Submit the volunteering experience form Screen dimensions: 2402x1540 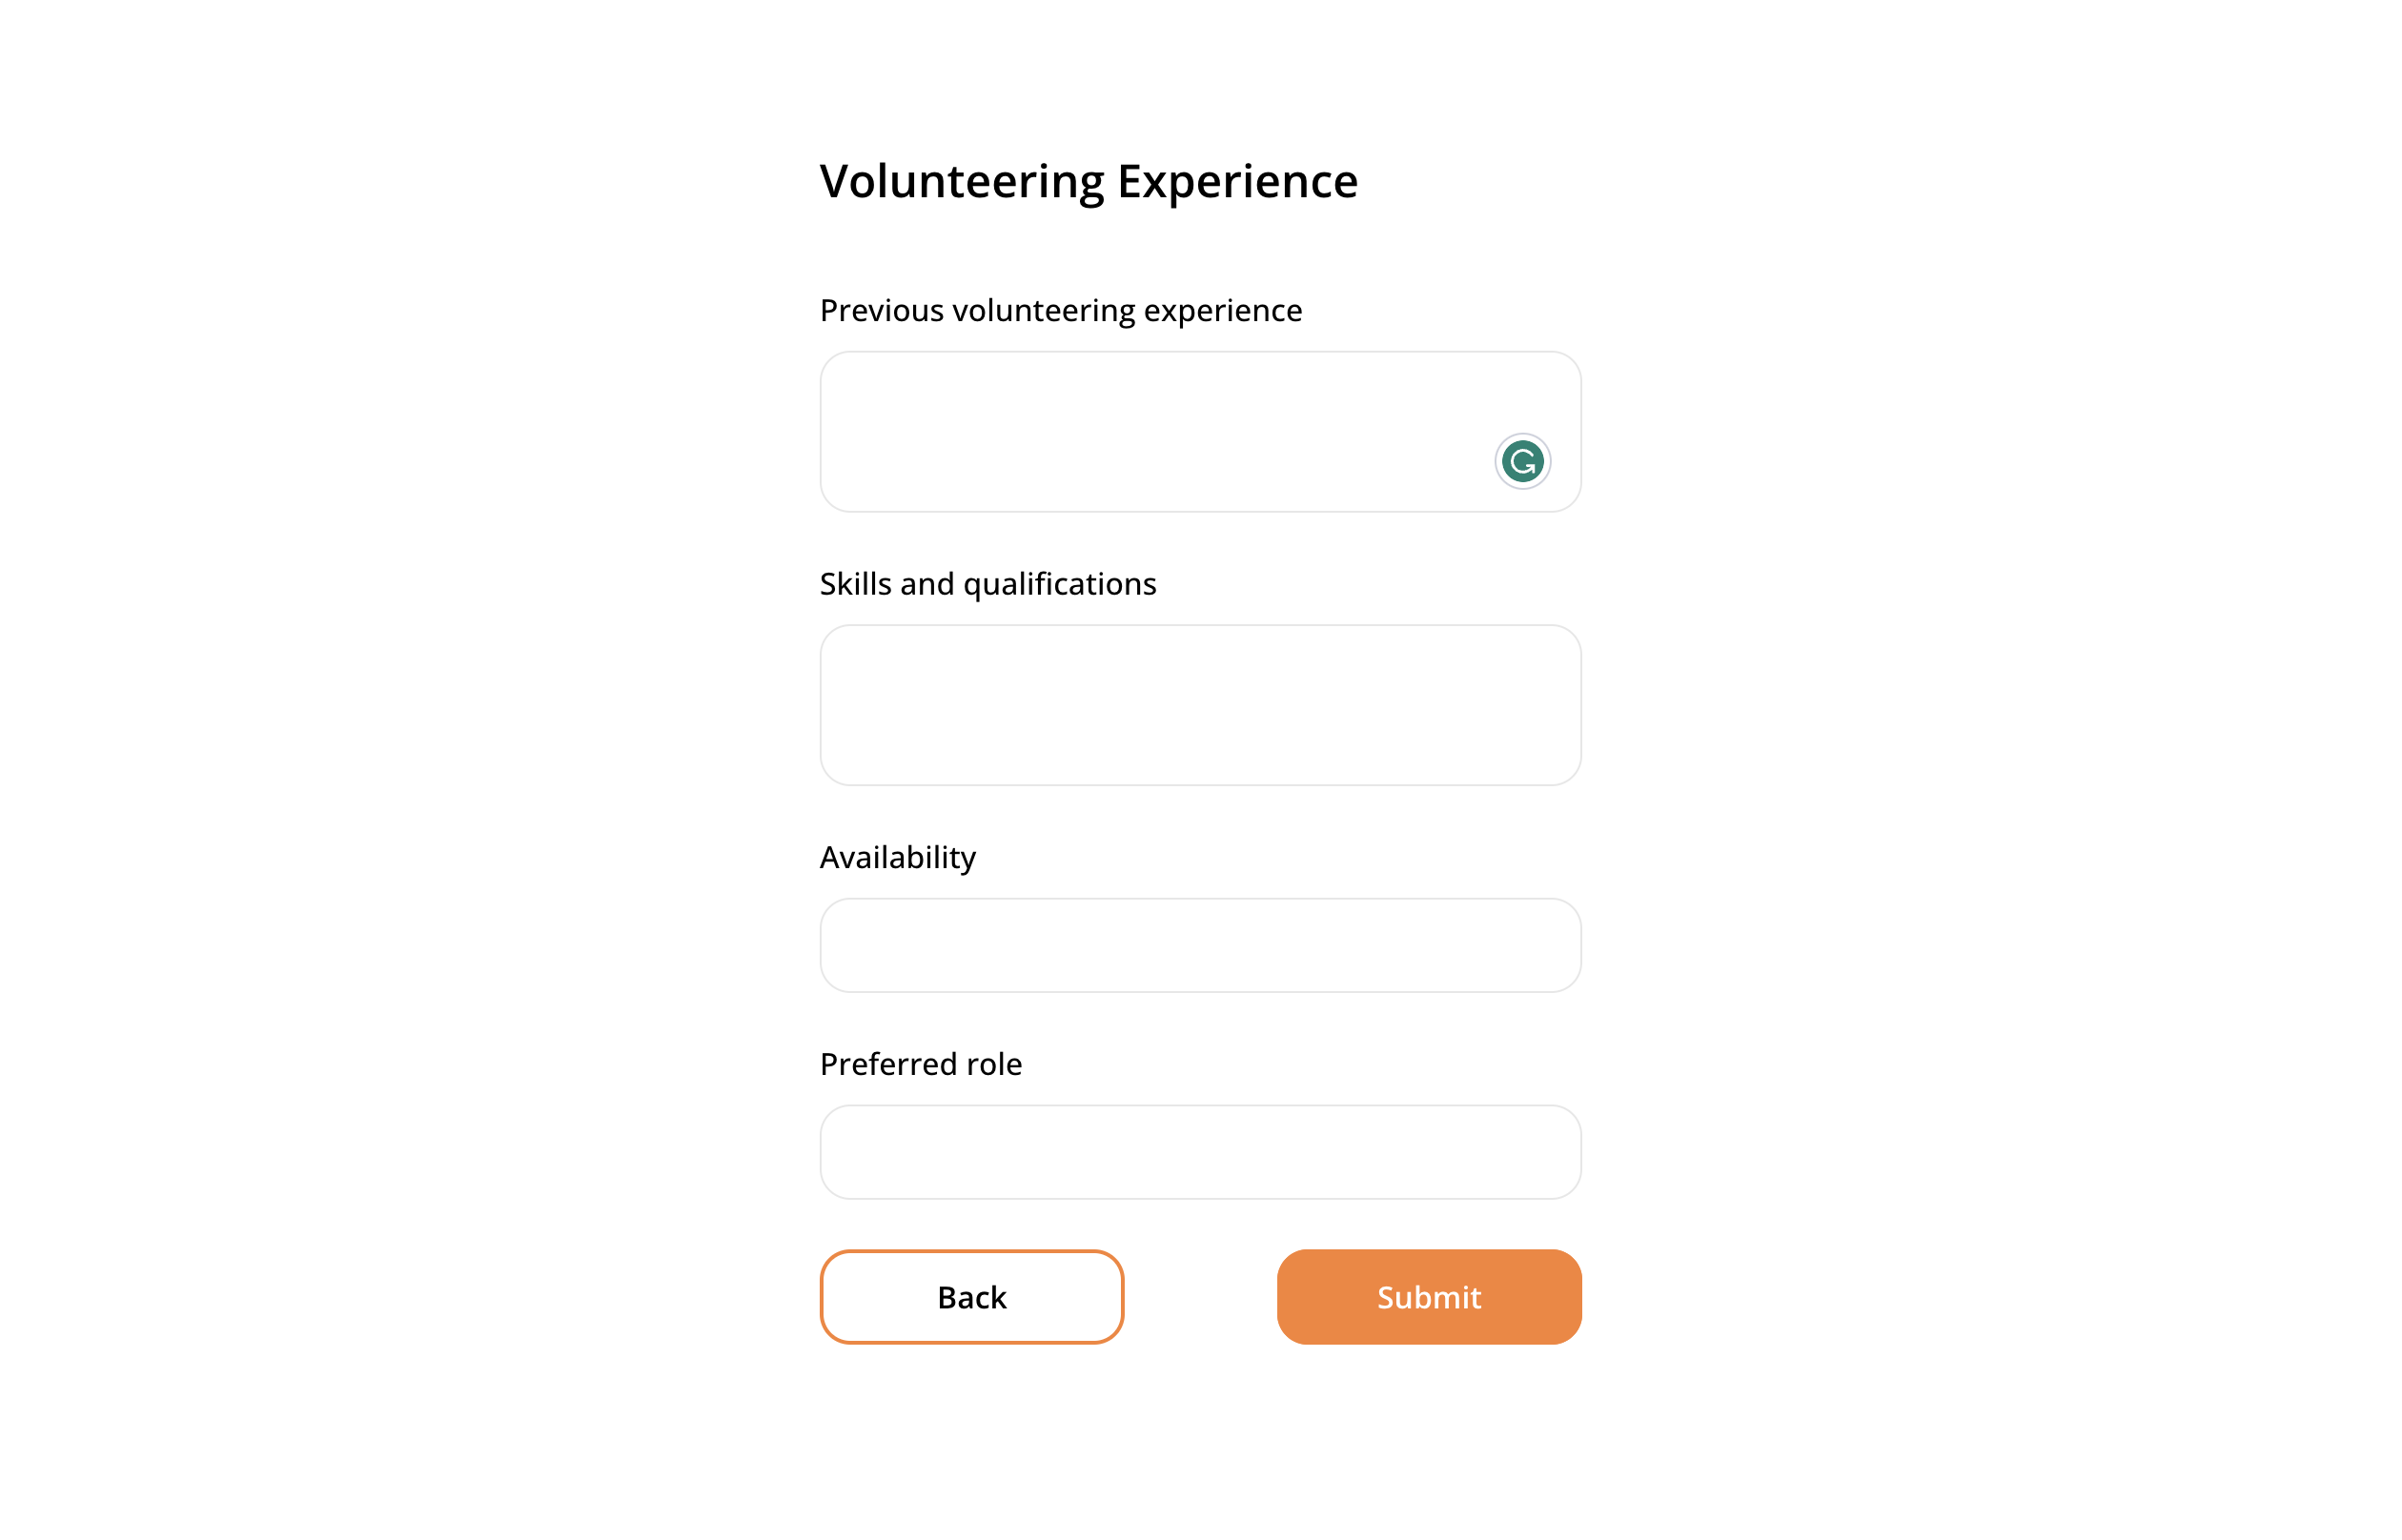[x=1428, y=1296]
